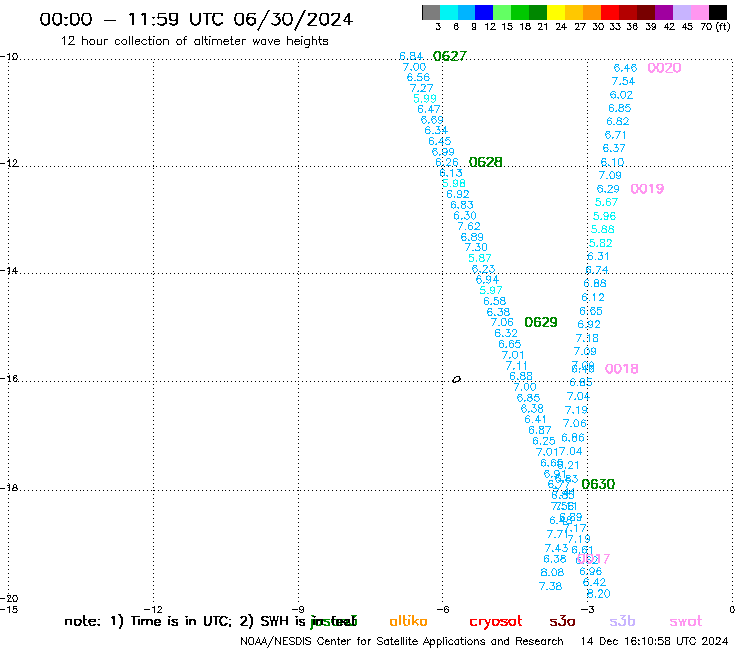Click the -18 latitude axis label
The height and width of the screenshot is (650, 740).
9,487
